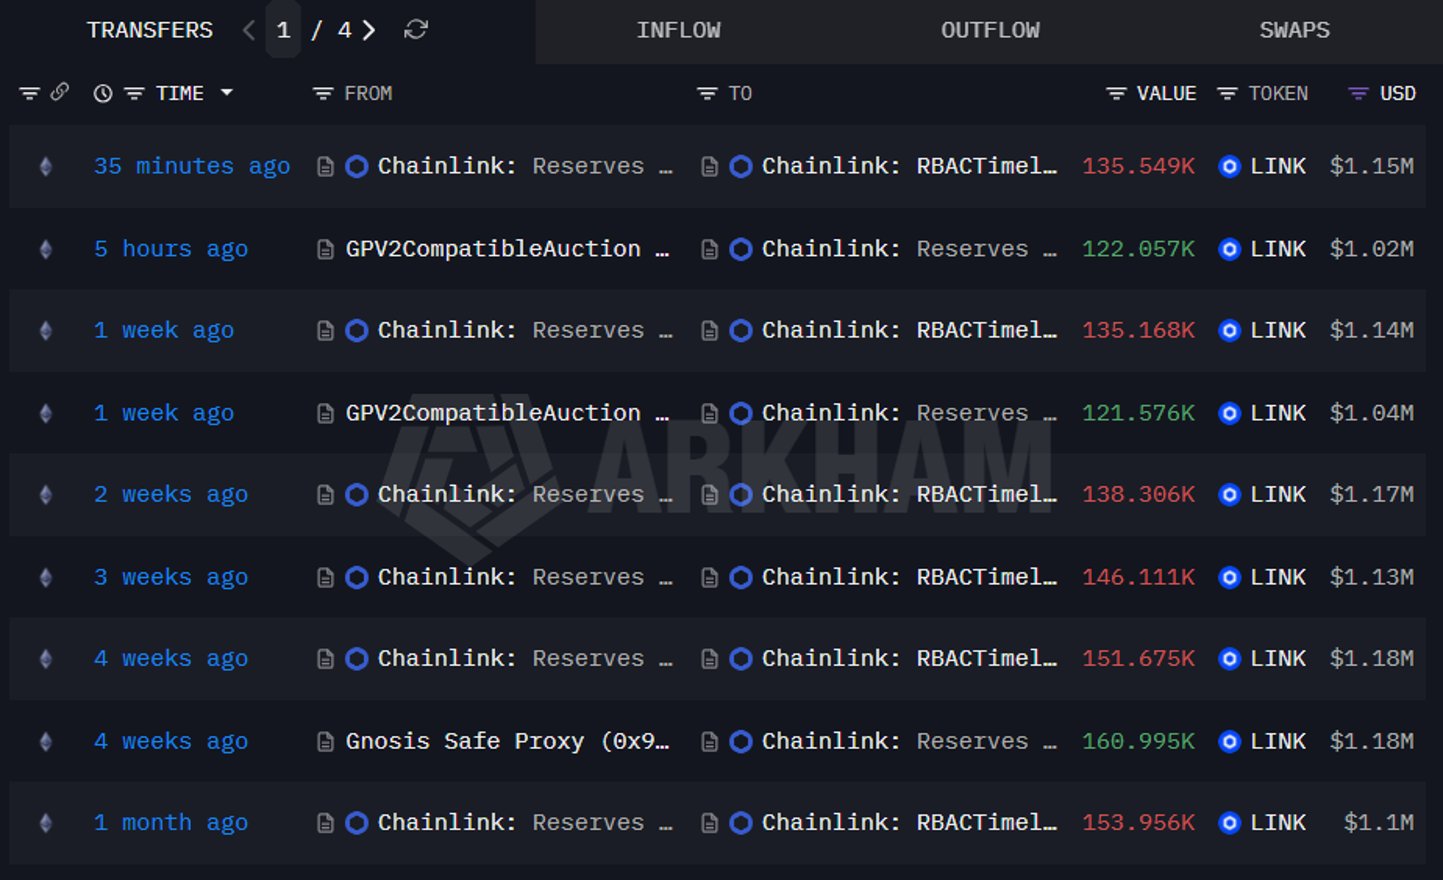Image resolution: width=1443 pixels, height=880 pixels.
Task: Open the '35 minutes ago' transaction link
Action: [x=192, y=166]
